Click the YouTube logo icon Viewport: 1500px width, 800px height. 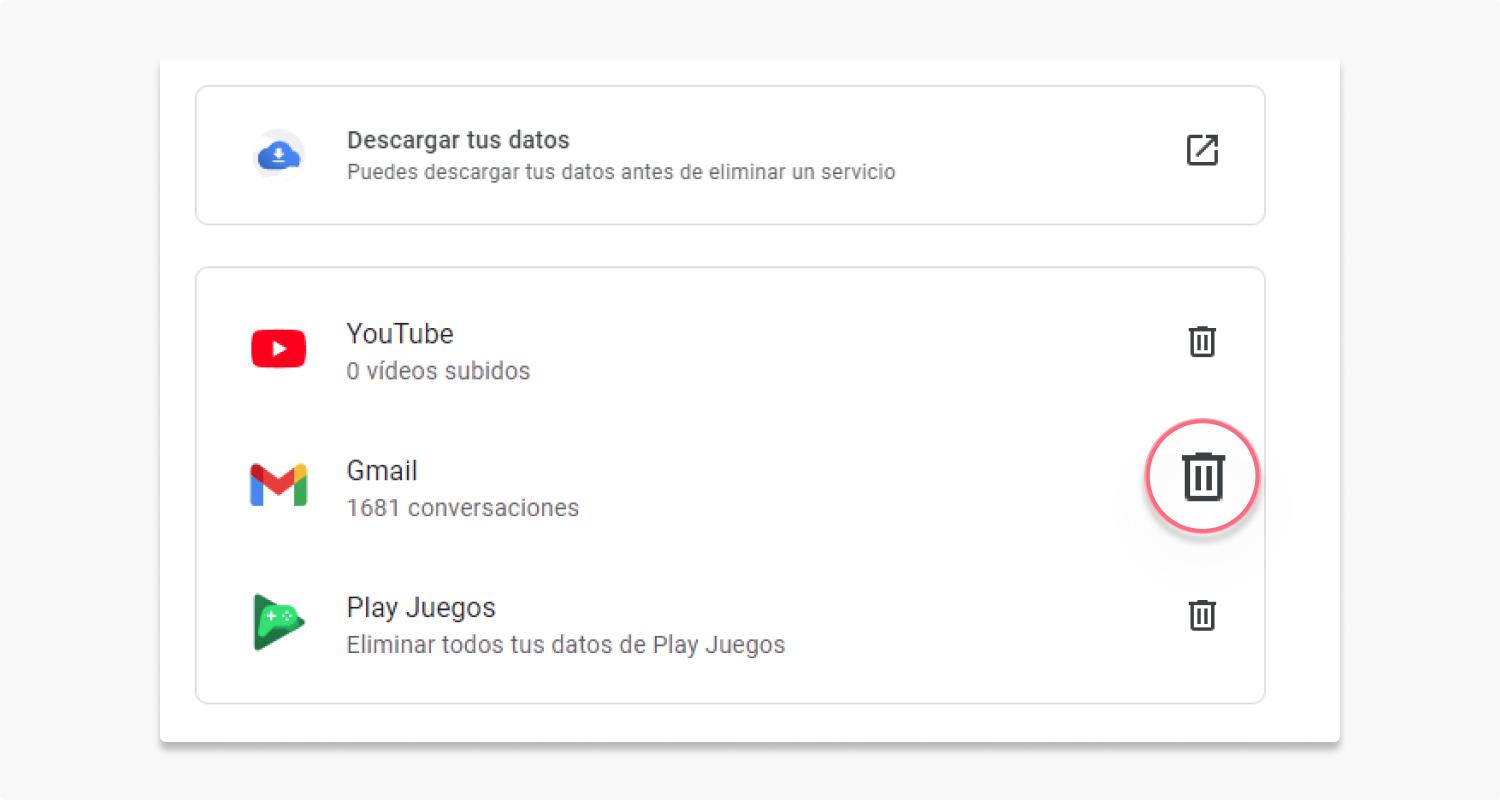(x=278, y=348)
